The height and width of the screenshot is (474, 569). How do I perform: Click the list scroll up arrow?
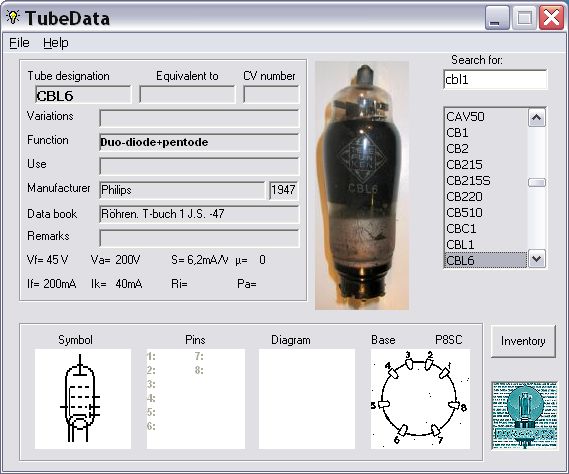click(537, 118)
